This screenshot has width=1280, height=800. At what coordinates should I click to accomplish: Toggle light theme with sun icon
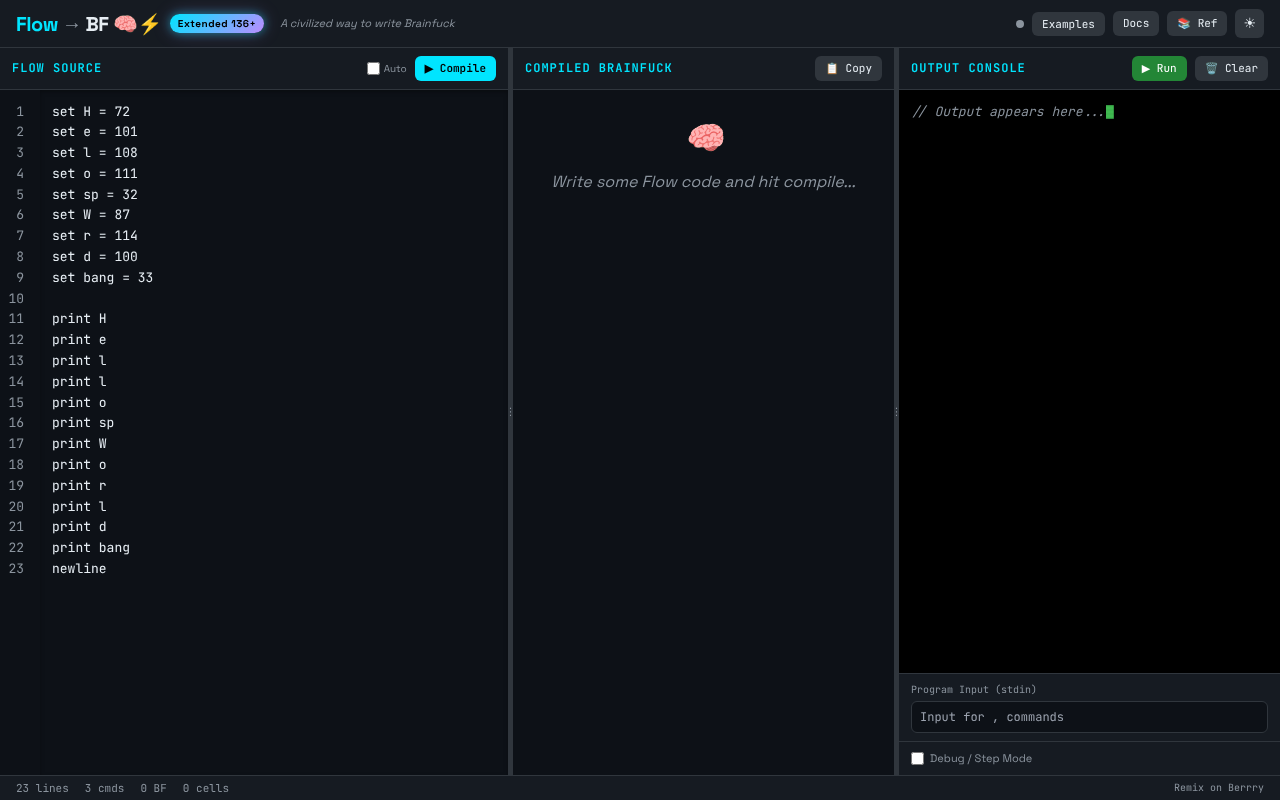[x=1249, y=23]
